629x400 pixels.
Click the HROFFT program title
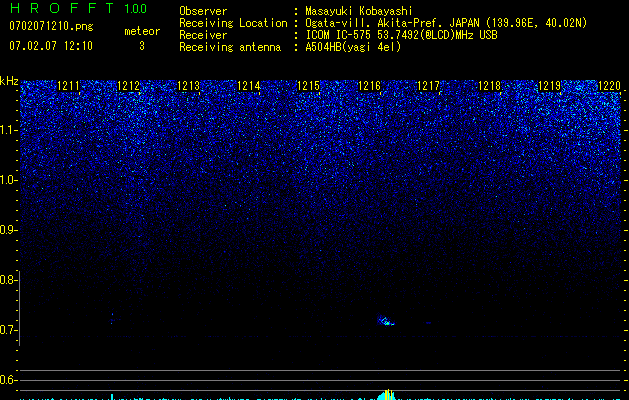pyautogui.click(x=62, y=8)
